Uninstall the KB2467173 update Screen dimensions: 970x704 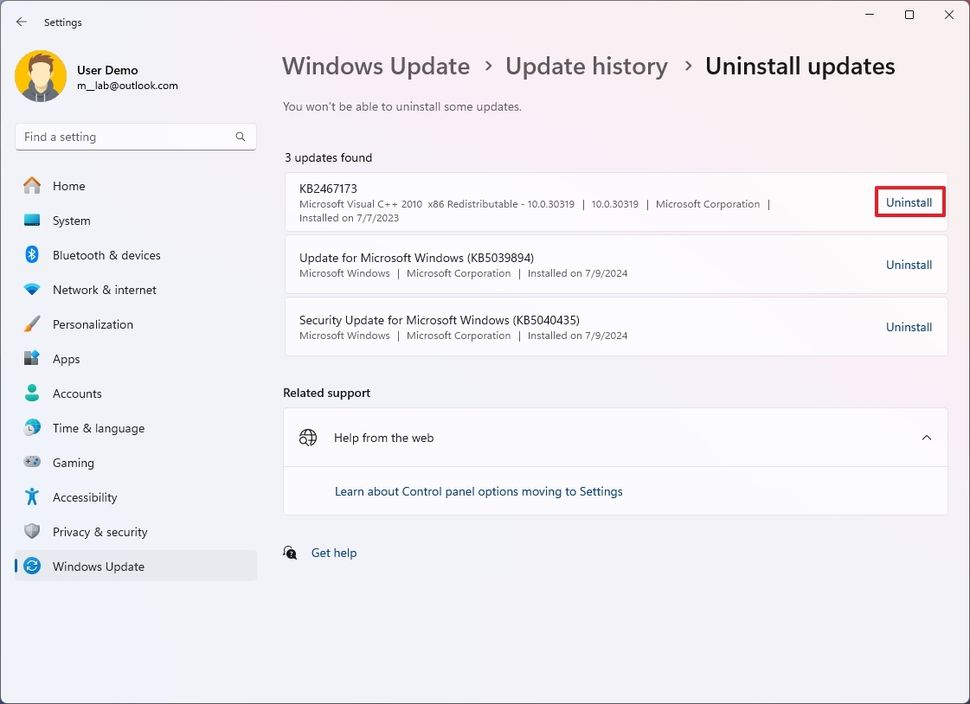(x=908, y=201)
